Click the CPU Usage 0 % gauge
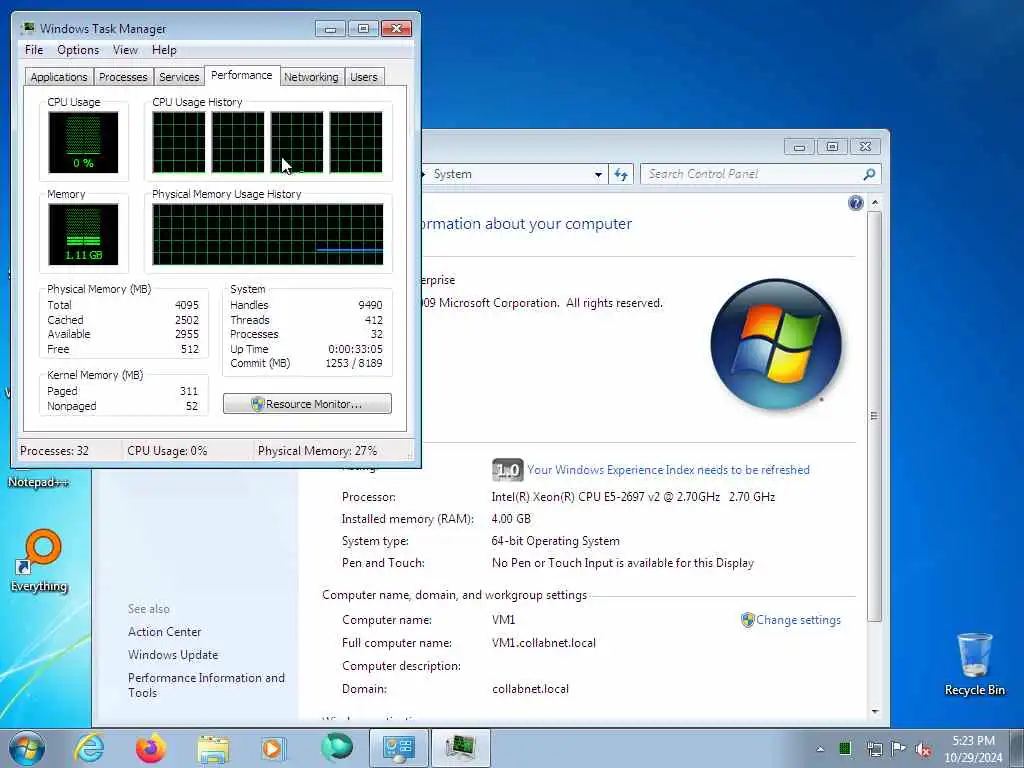The height and width of the screenshot is (768, 1024). (83, 142)
